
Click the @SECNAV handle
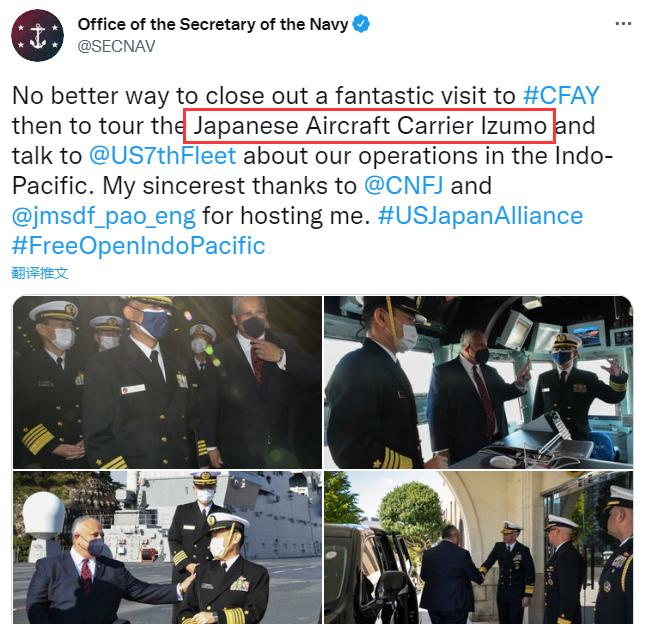116,46
